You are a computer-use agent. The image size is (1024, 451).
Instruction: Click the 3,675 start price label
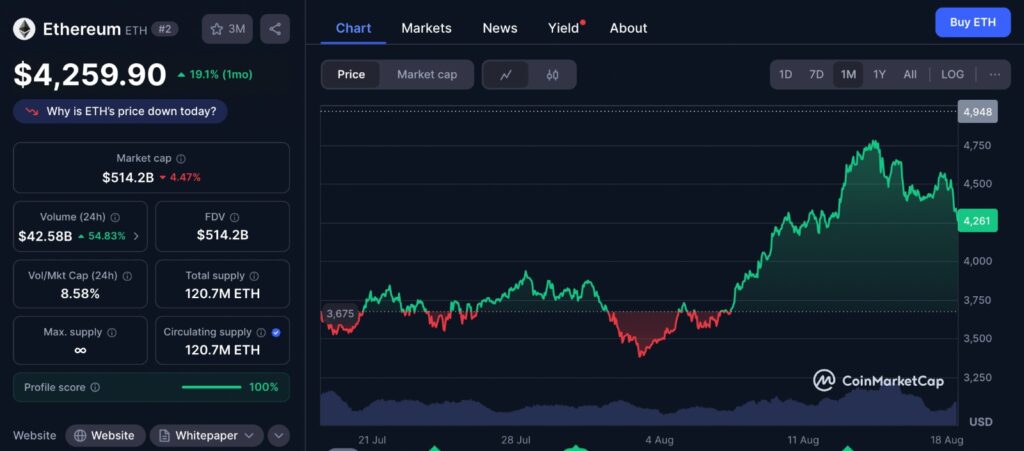[340, 314]
